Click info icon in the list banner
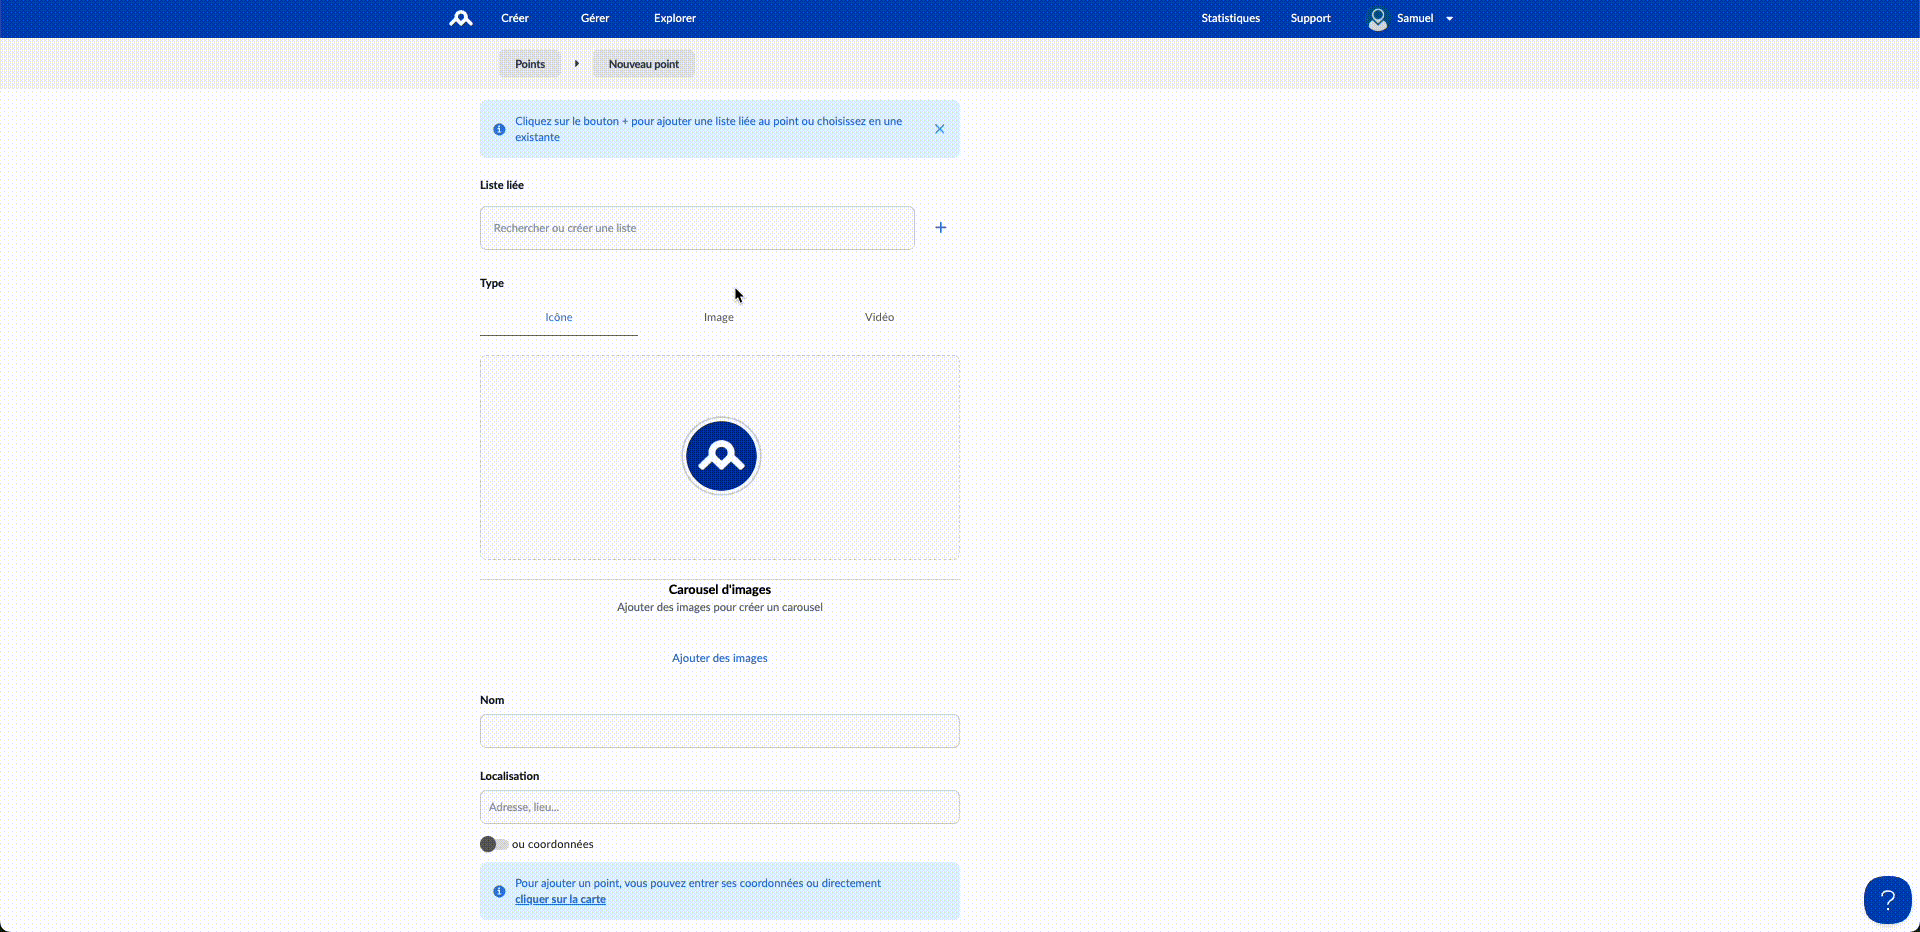Image resolution: width=1920 pixels, height=932 pixels. tap(499, 129)
